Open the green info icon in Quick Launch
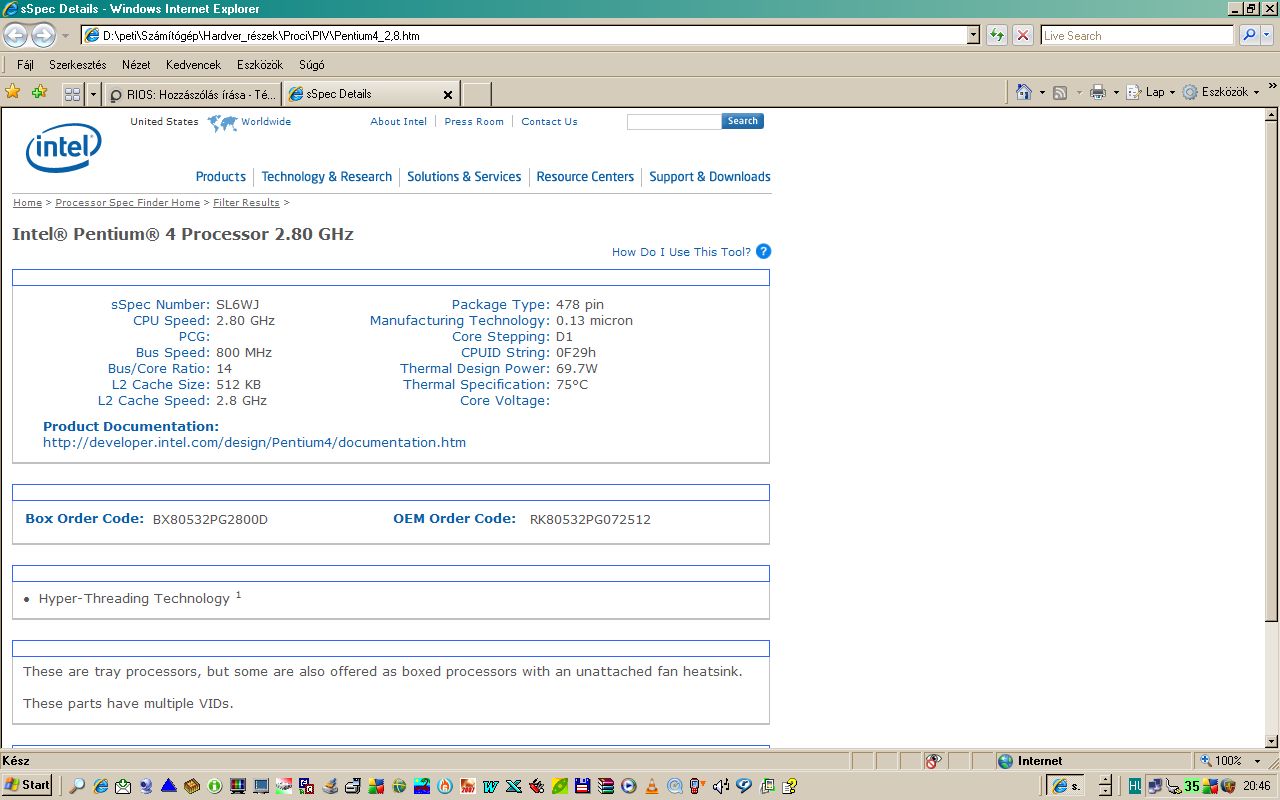 215,786
